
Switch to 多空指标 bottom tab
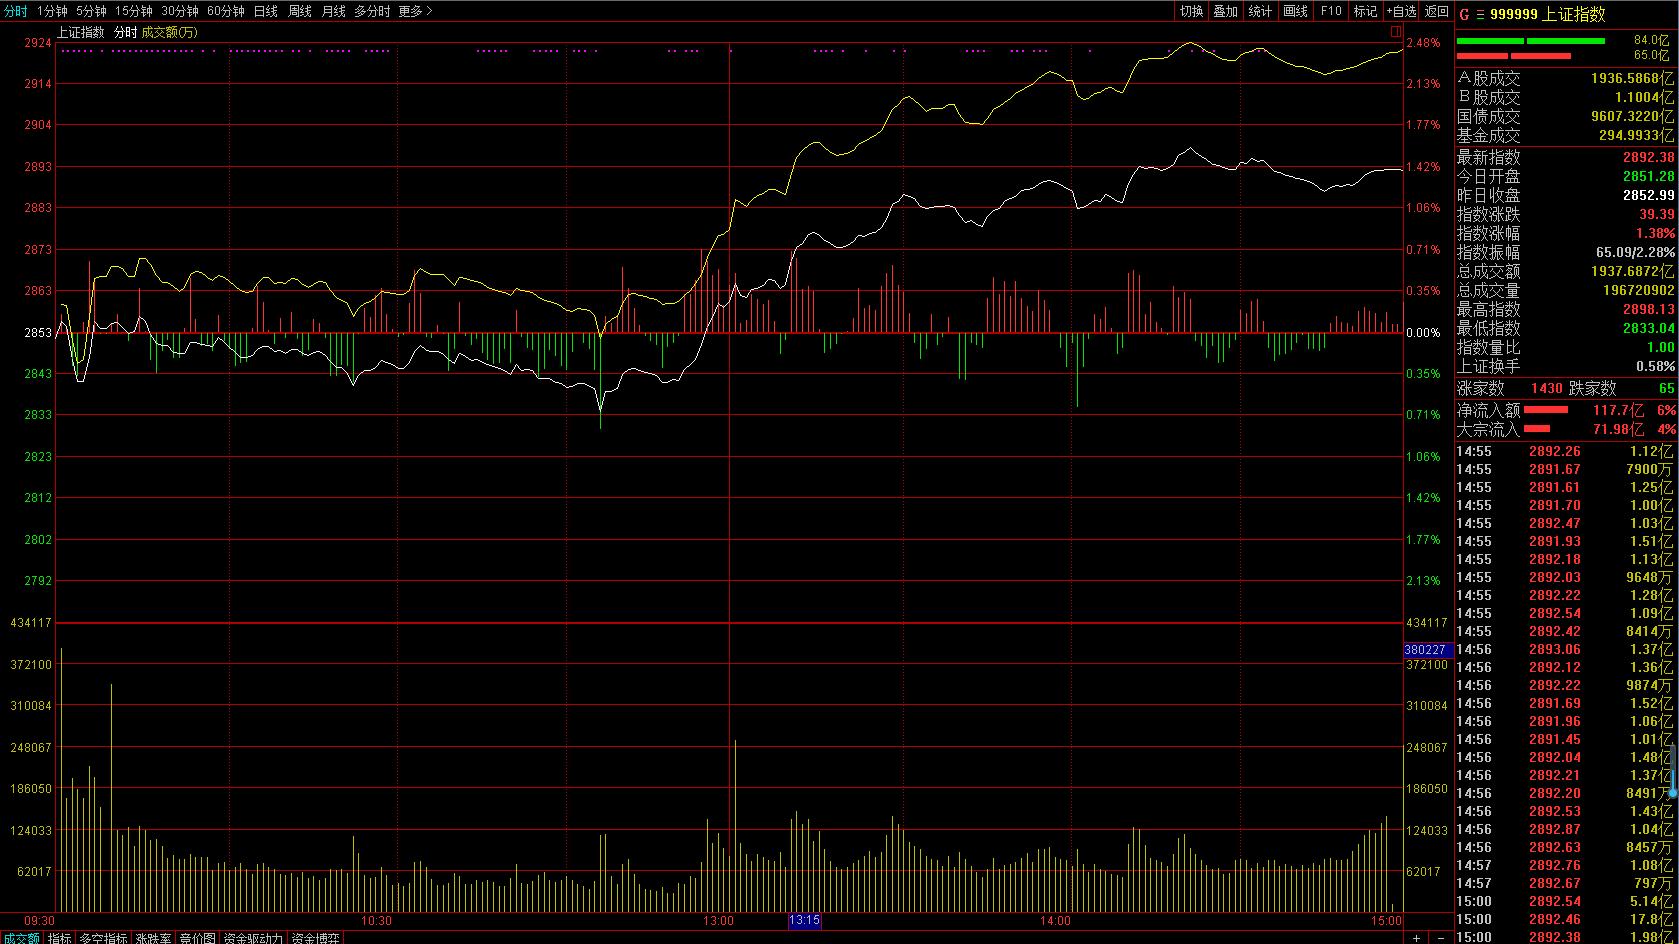[103, 938]
